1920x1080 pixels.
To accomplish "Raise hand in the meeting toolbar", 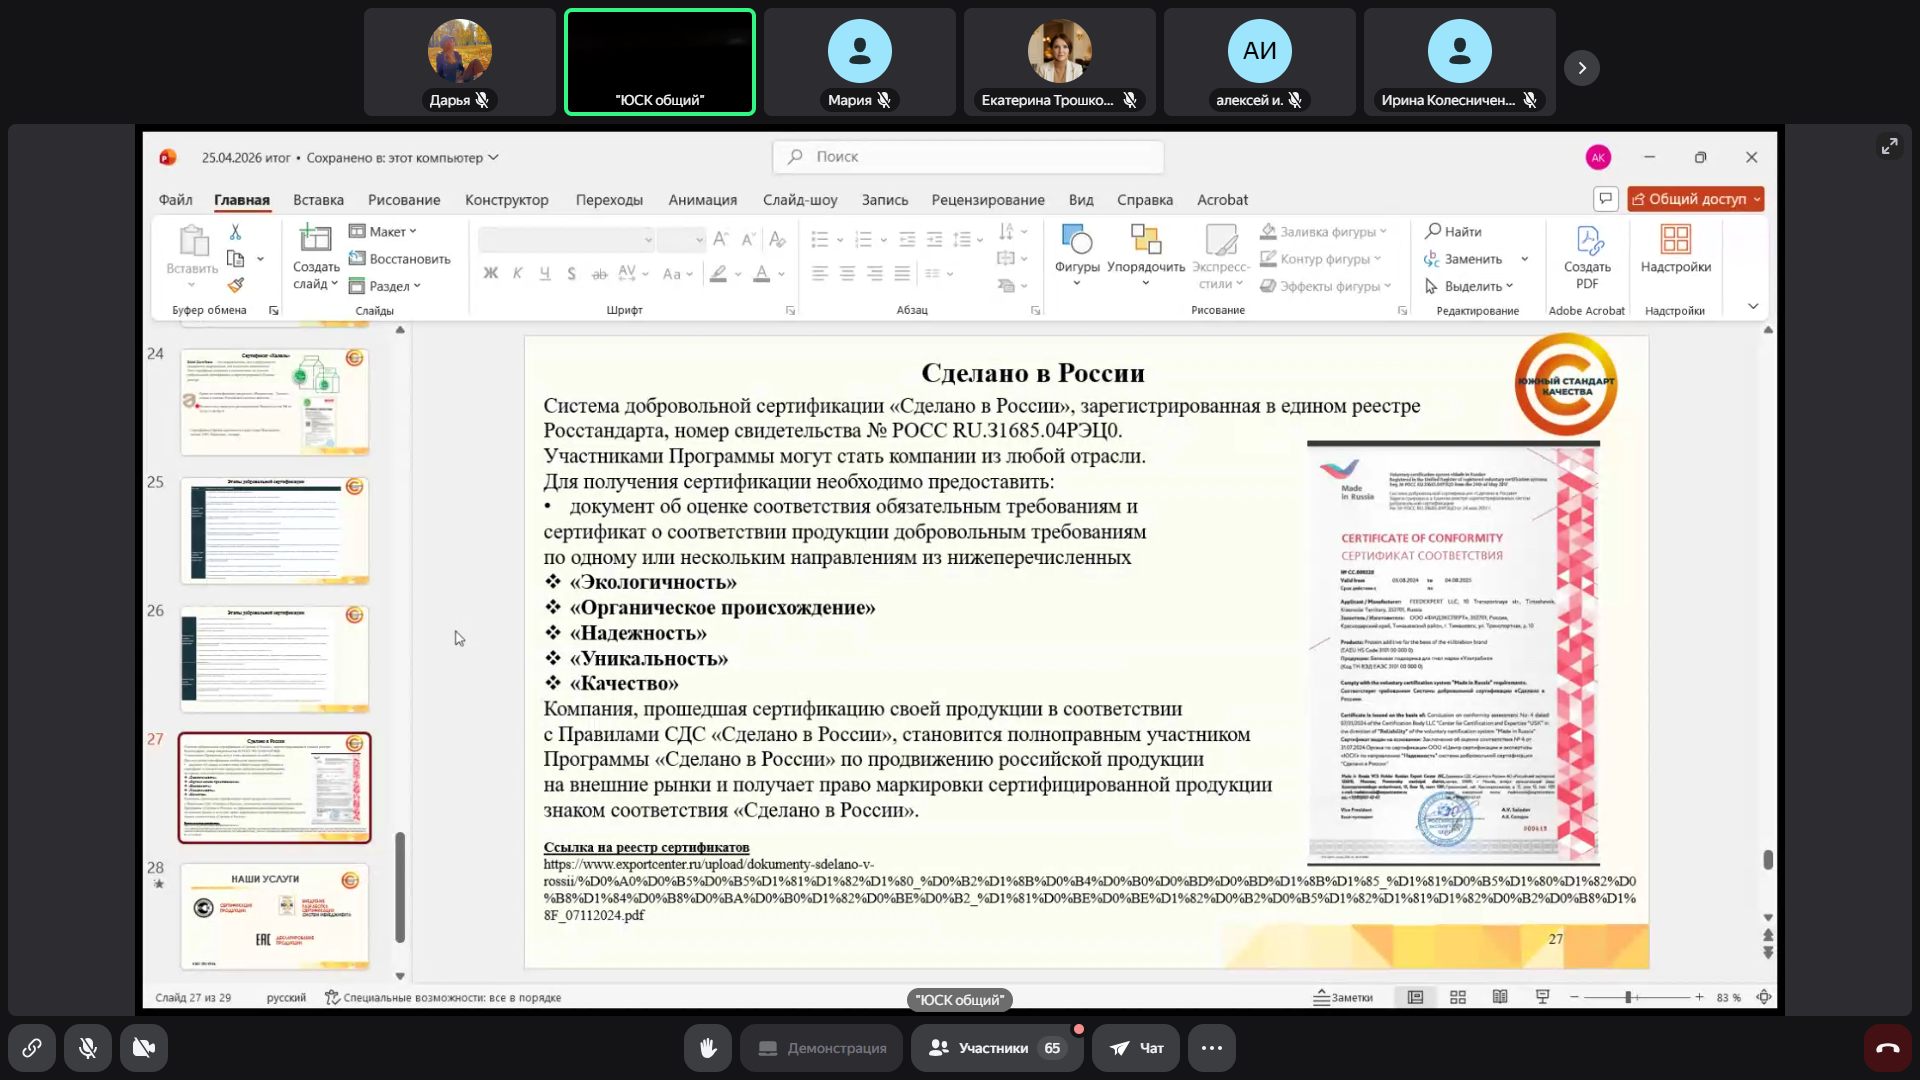I will coord(708,1048).
